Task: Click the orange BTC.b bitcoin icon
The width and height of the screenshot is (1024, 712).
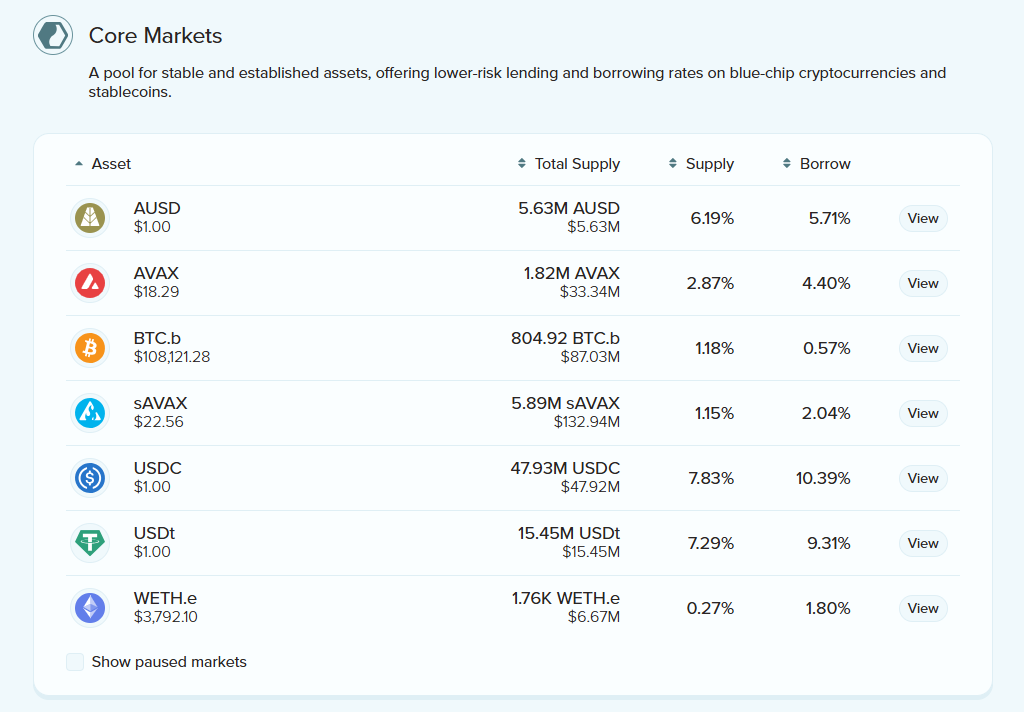Action: [x=90, y=348]
